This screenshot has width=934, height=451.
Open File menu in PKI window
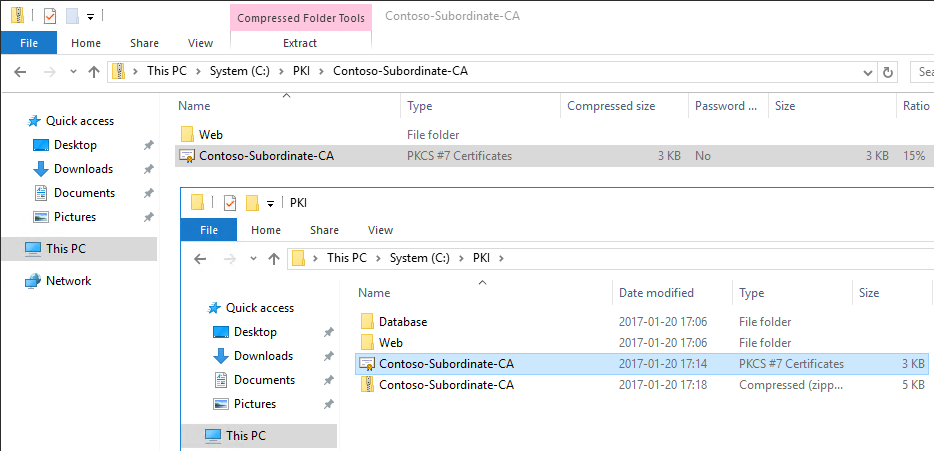click(208, 230)
